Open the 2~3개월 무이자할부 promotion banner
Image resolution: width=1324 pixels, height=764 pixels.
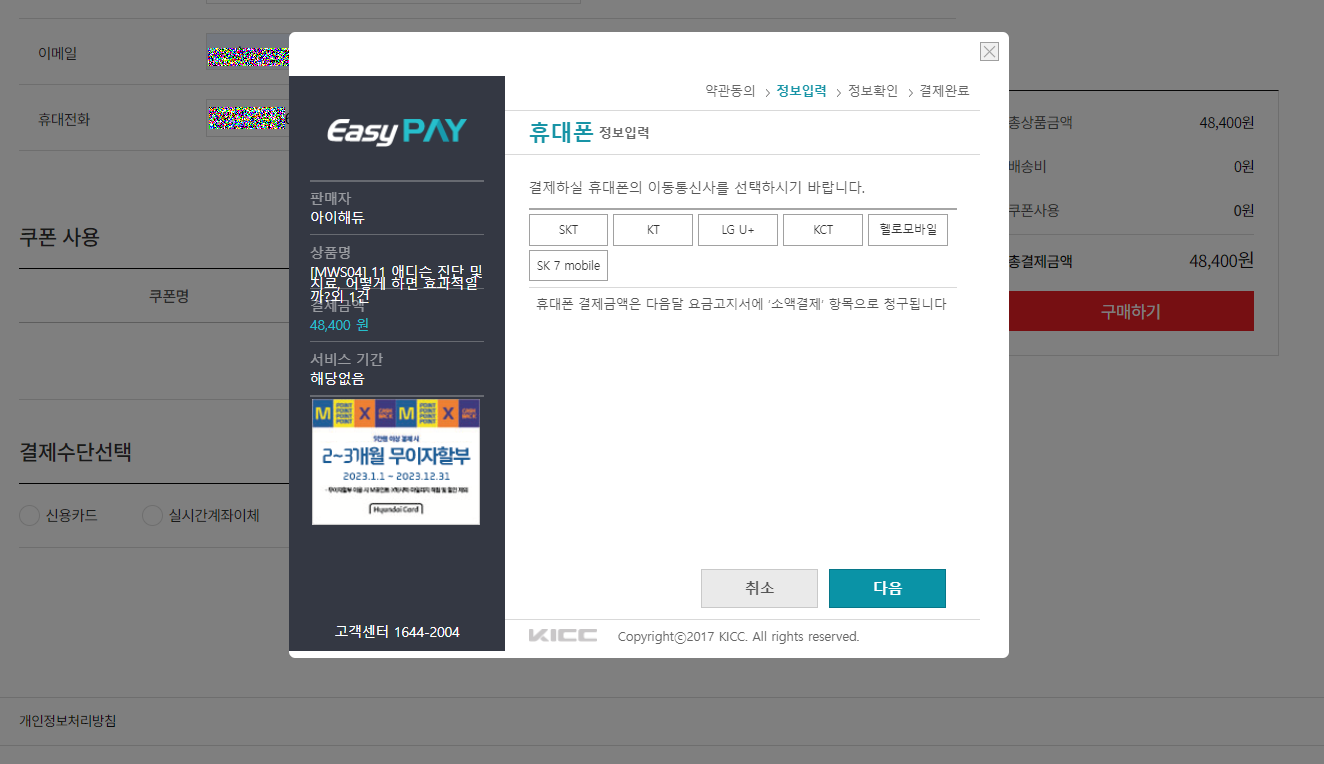[396, 461]
